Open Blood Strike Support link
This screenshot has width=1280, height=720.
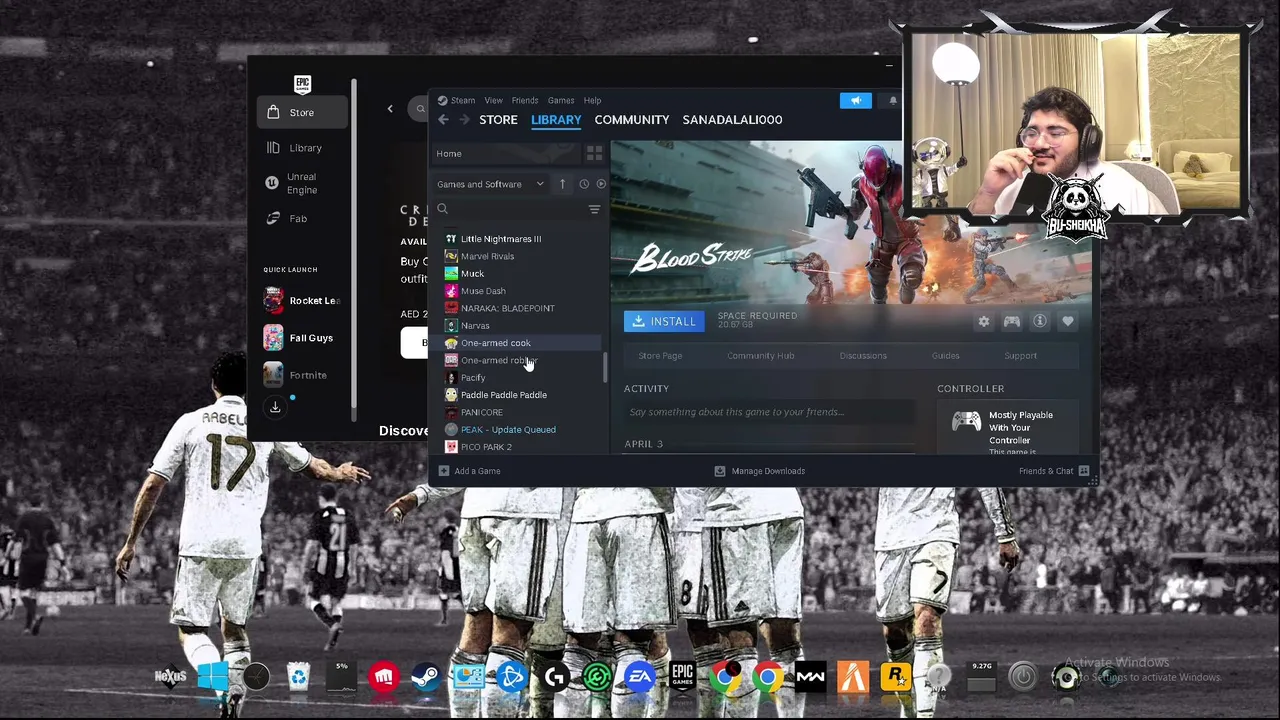[1020, 356]
